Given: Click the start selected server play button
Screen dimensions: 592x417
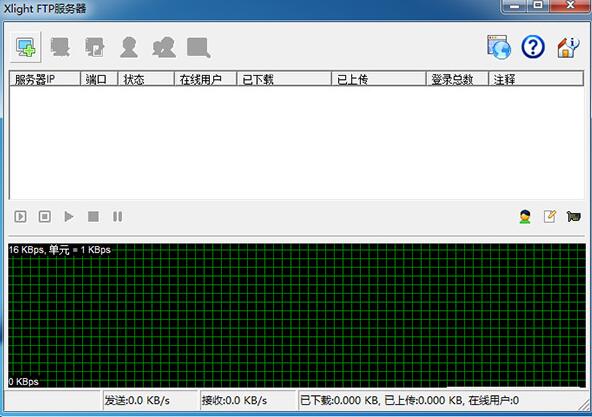Looking at the screenshot, I should 69,216.
